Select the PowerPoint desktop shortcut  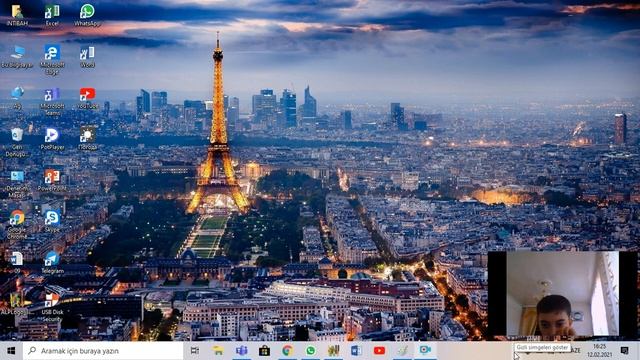[x=52, y=180]
